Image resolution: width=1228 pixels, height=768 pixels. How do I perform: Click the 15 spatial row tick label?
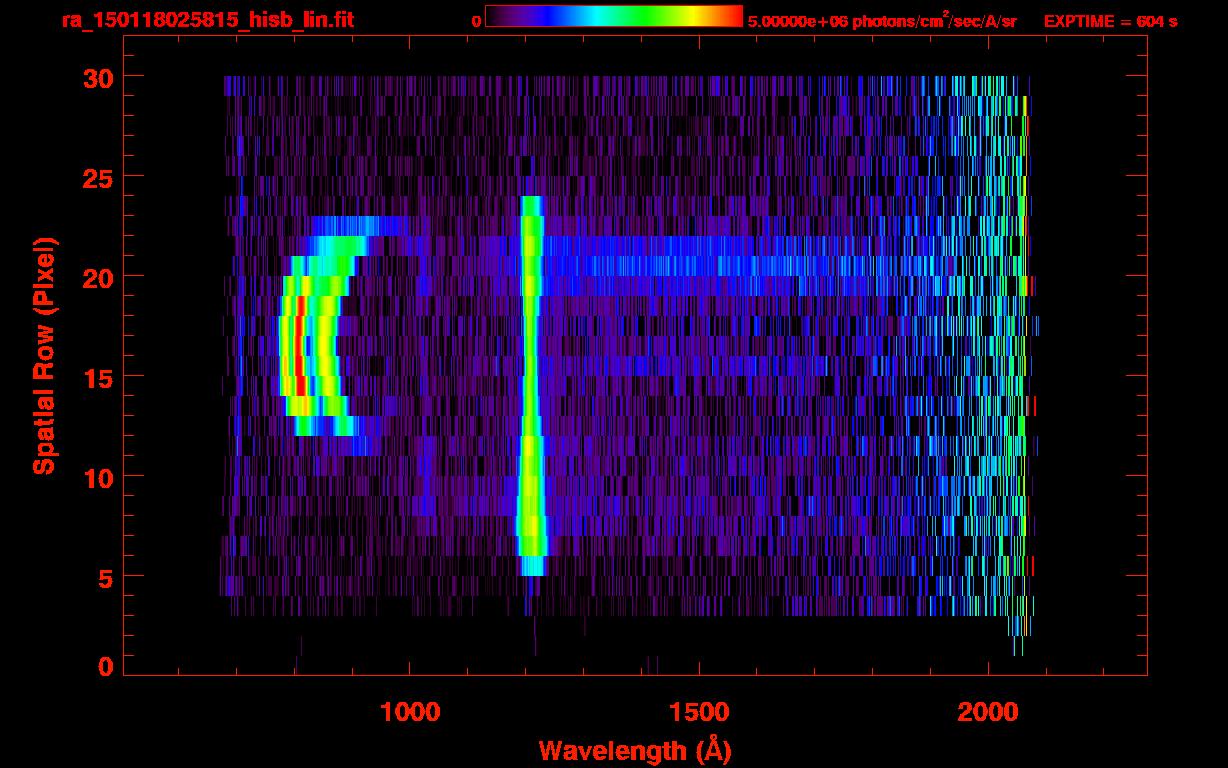point(97,377)
